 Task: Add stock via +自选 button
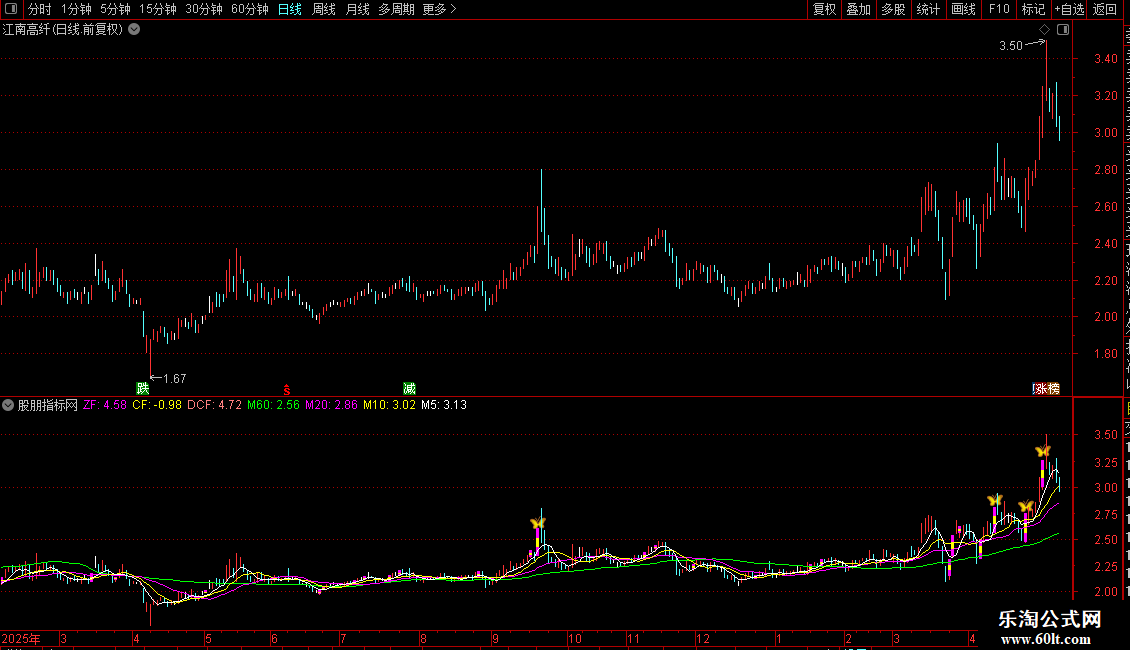1069,9
